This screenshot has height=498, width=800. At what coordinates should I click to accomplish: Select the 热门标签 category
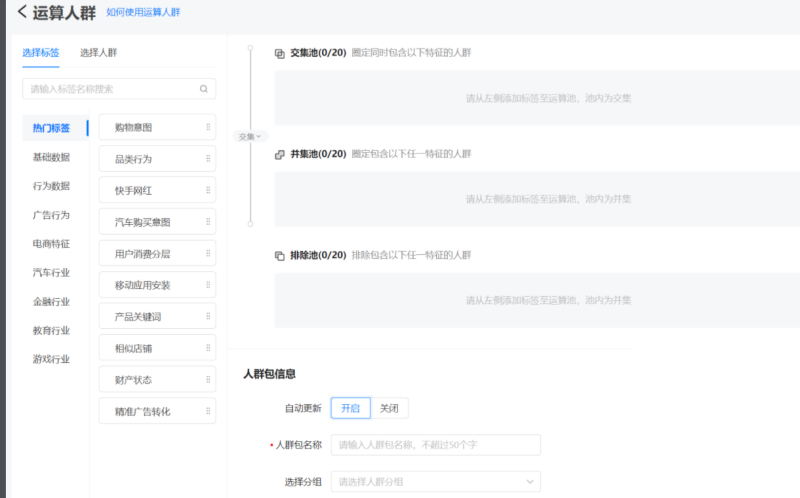click(55, 128)
